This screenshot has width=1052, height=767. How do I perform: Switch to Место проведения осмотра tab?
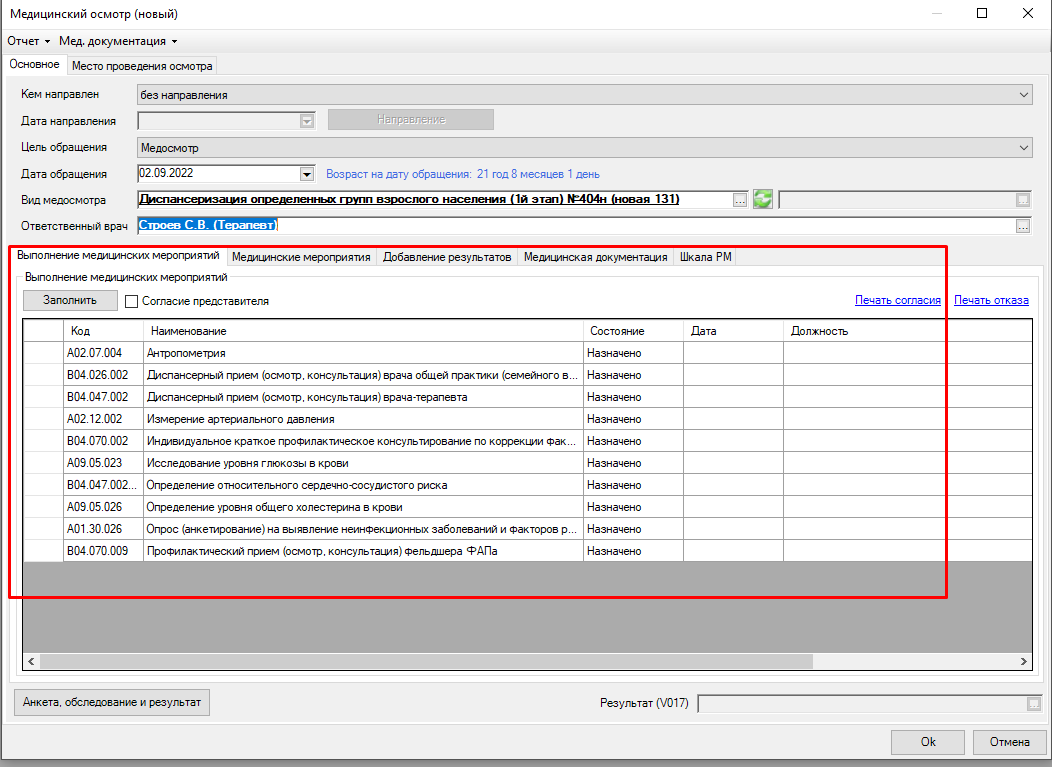[142, 66]
